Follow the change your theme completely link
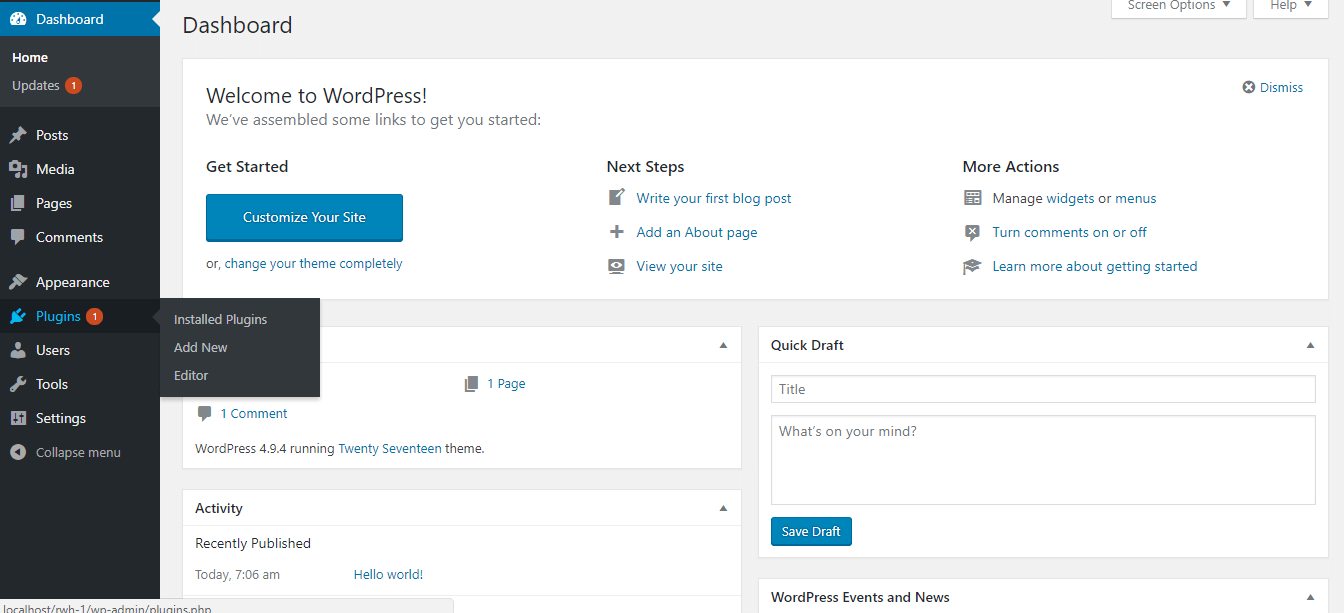 313,264
